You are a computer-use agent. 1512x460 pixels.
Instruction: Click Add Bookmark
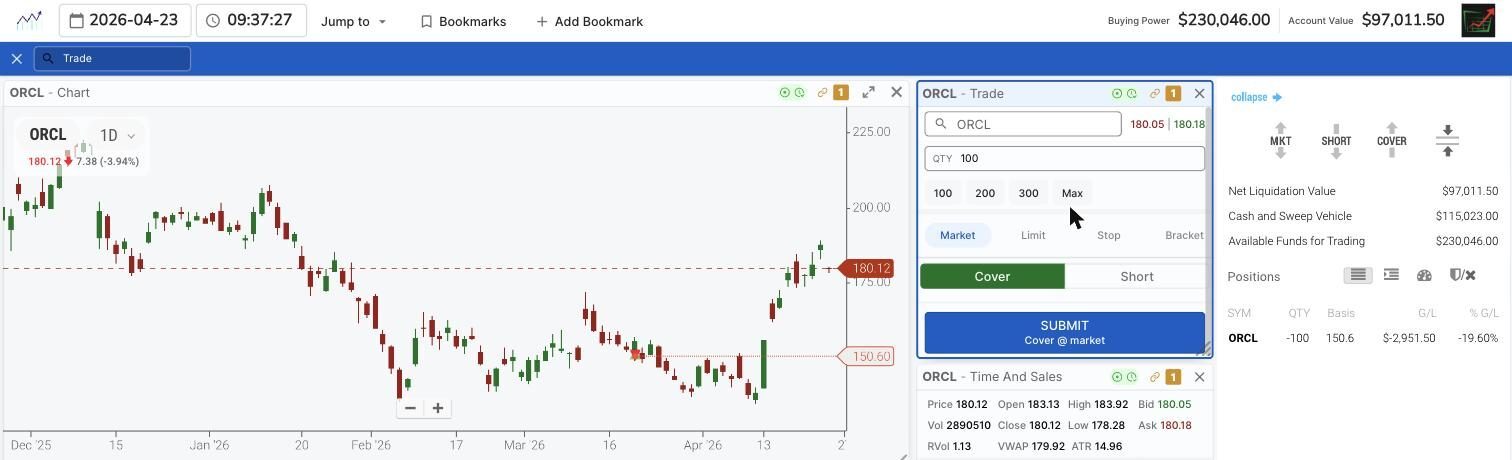(590, 21)
